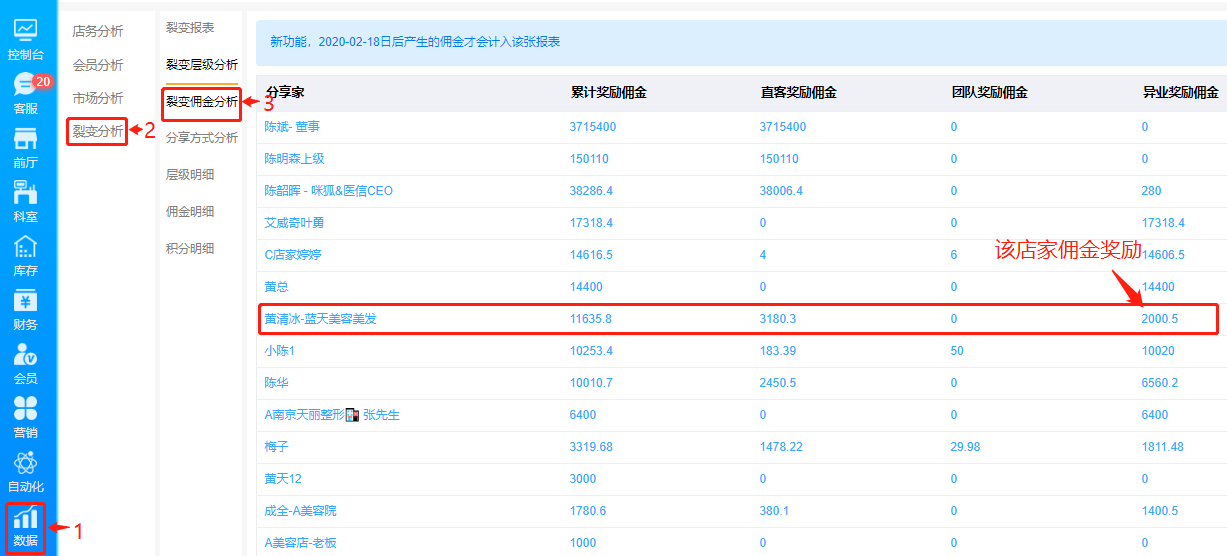Open the 层级明细 submenu
This screenshot has width=1227, height=556.
tap(190, 174)
